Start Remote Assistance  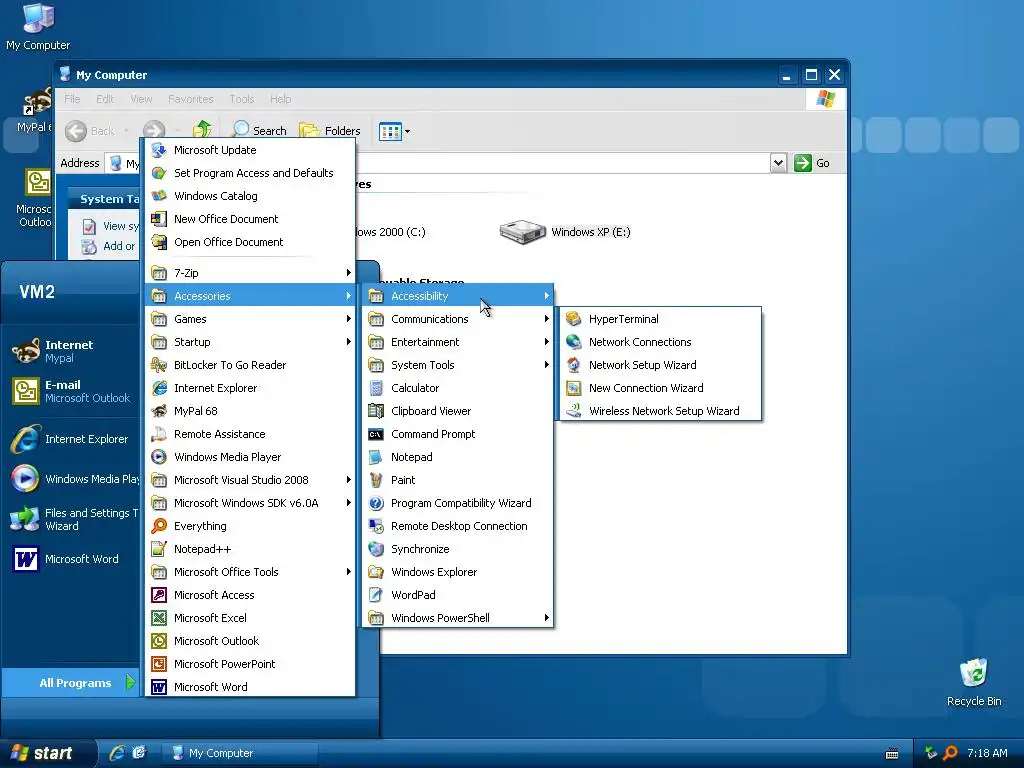pos(250,434)
